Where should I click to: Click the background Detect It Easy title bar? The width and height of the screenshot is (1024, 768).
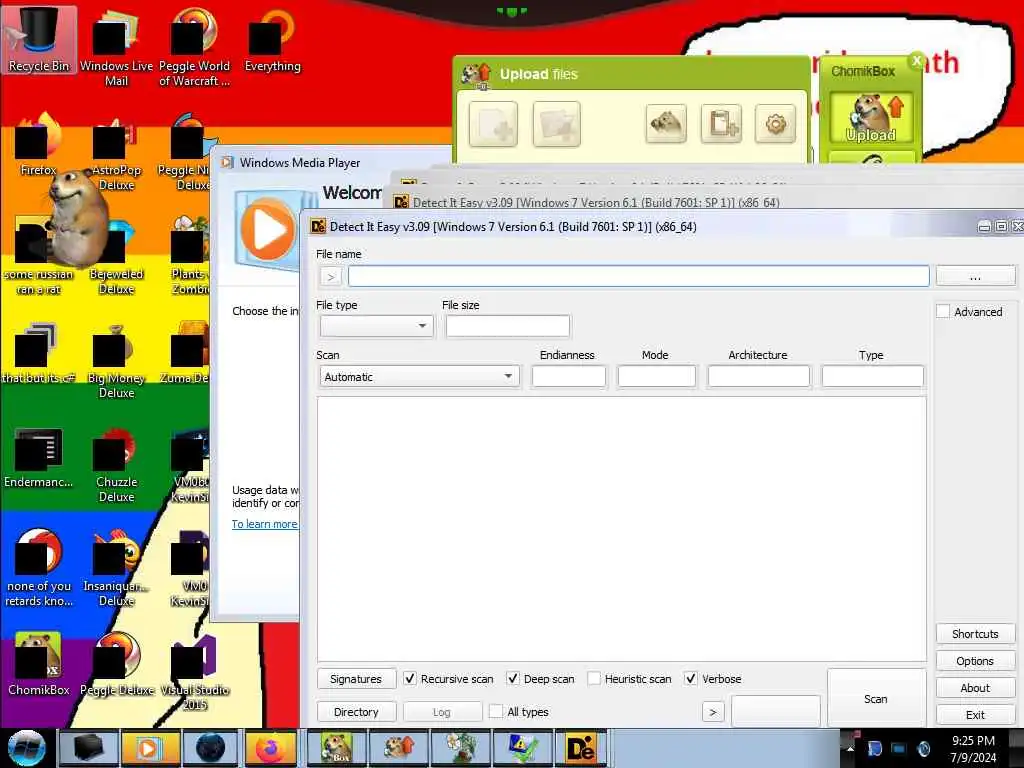pyautogui.click(x=705, y=202)
